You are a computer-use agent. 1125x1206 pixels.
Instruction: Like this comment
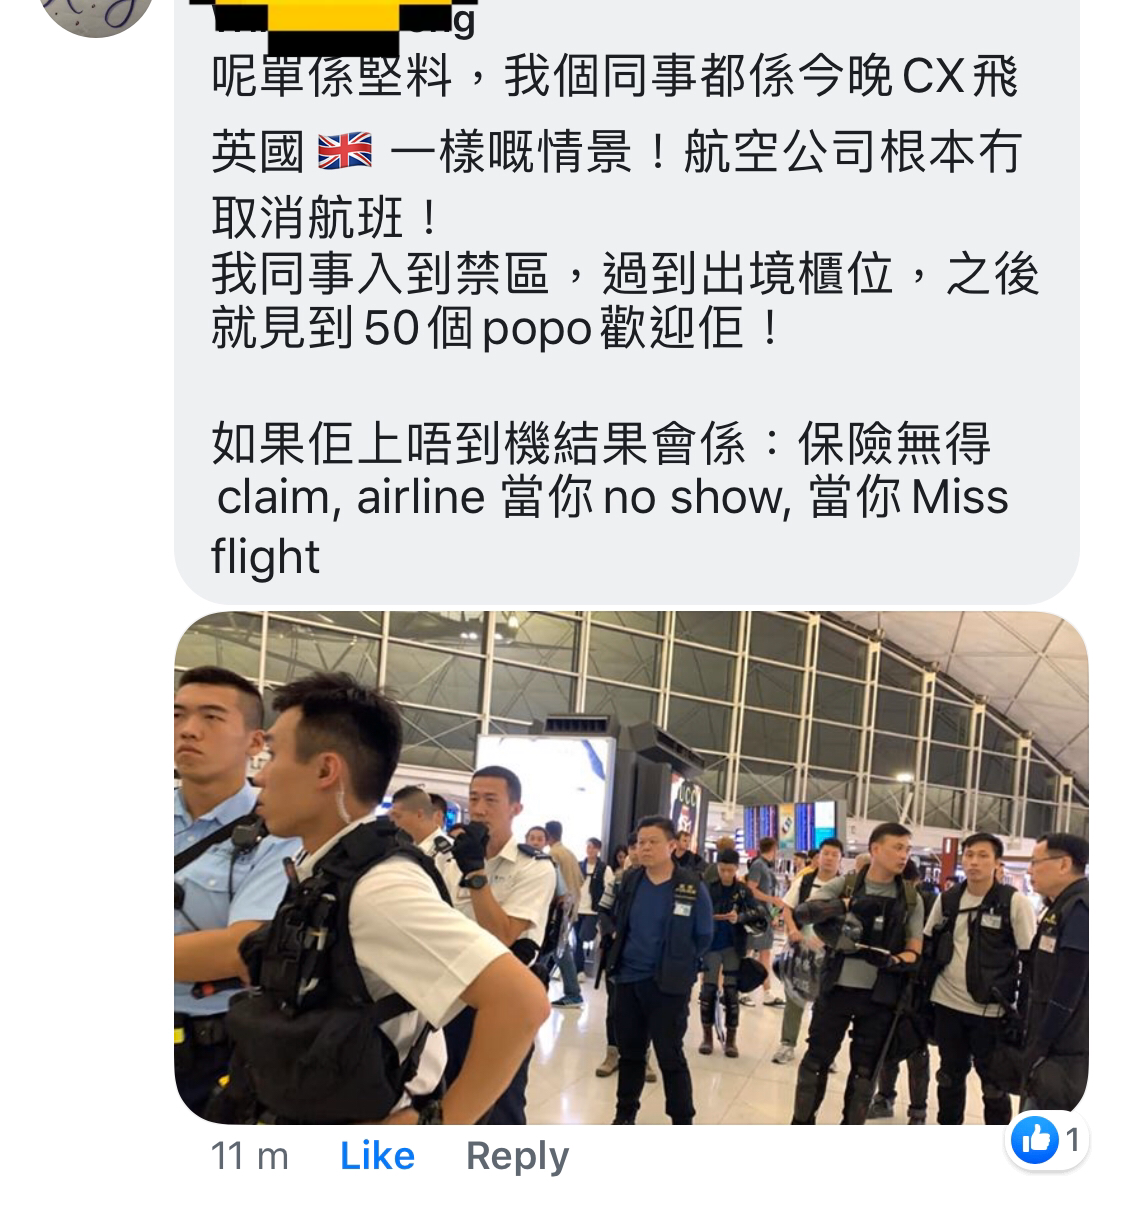click(x=377, y=1156)
